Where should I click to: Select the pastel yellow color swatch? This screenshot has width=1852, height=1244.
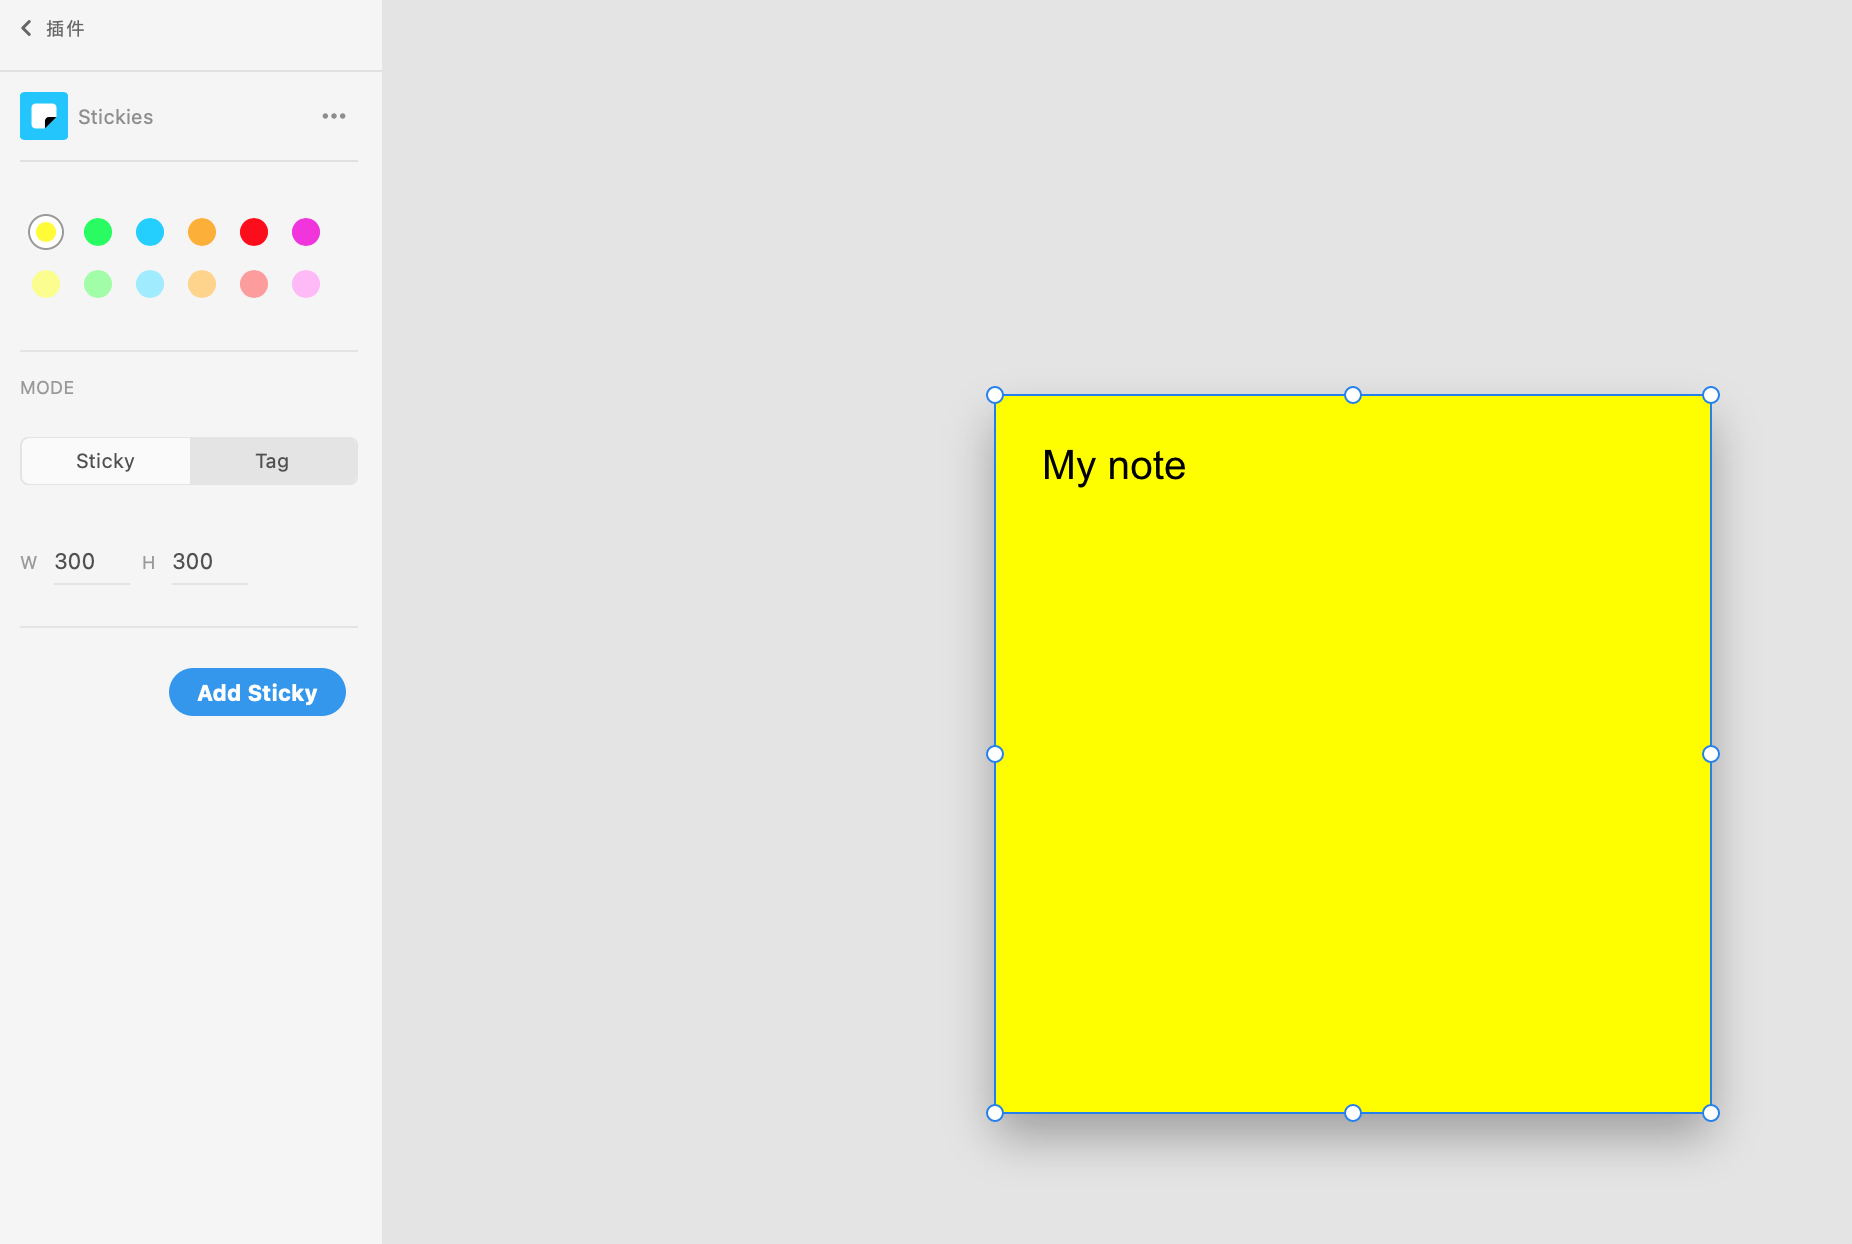(46, 284)
